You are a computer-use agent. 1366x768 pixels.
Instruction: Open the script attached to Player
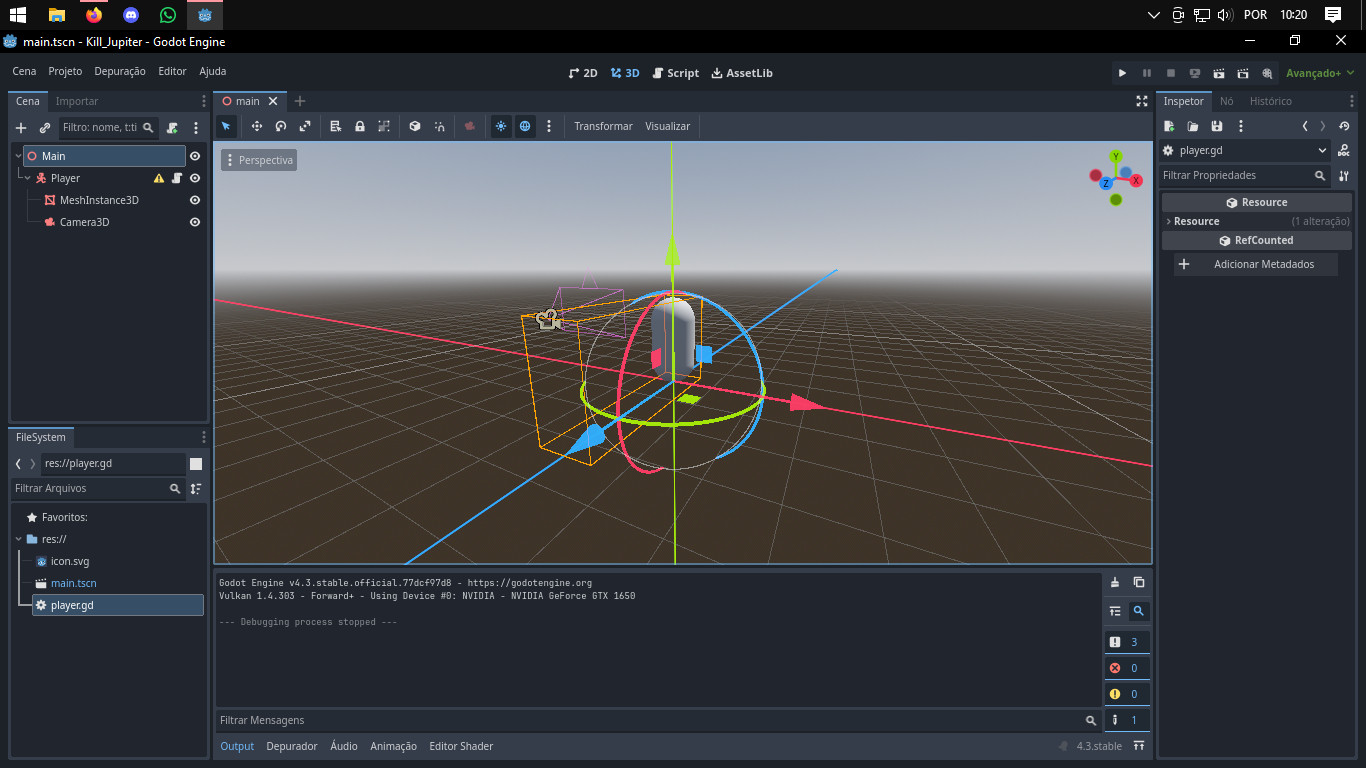coord(176,178)
